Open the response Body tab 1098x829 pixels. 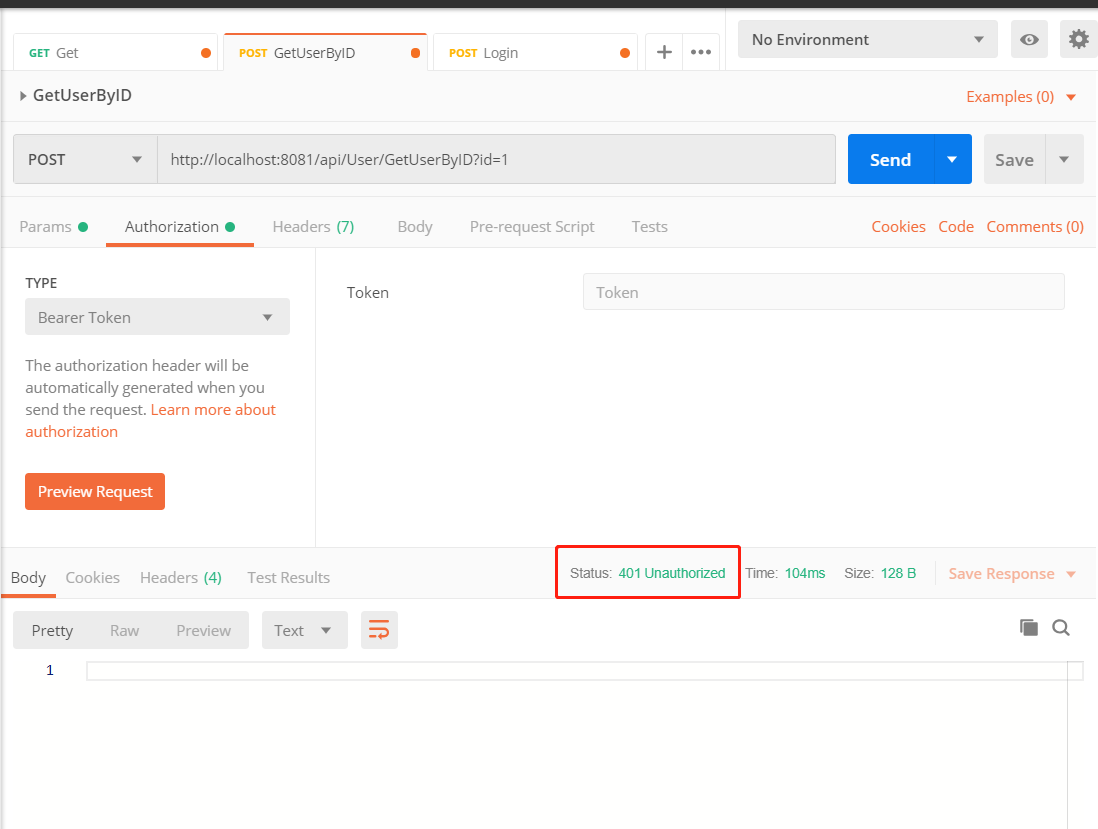coord(28,578)
